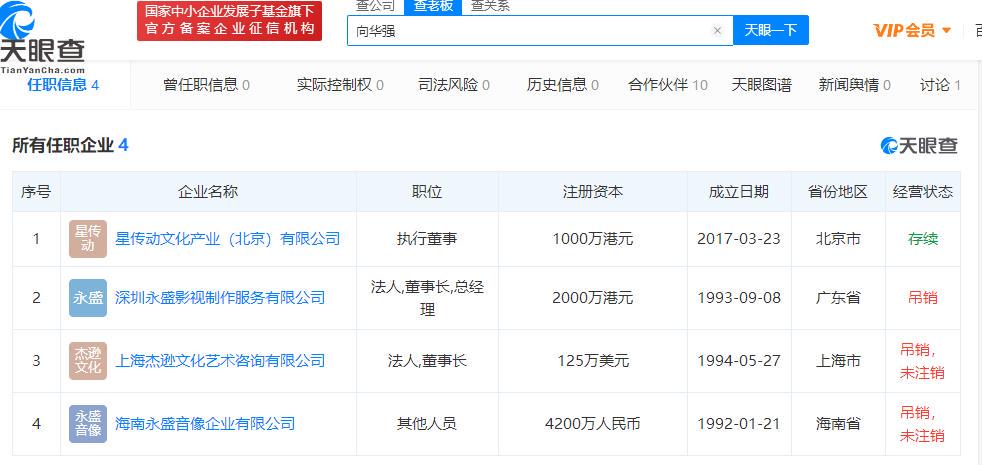The width and height of the screenshot is (982, 465).
Task: Click the 星传动 company logo icon
Action: [x=88, y=239]
